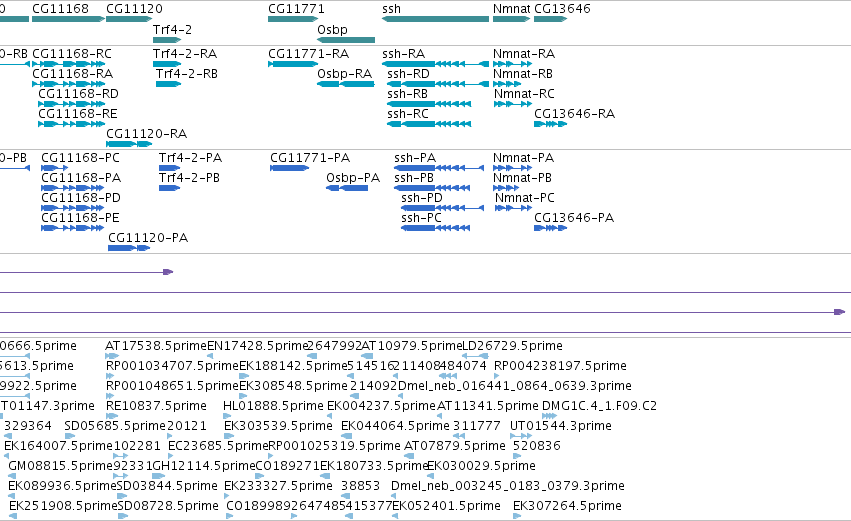Screen dimensions: 851x521
Task: Click feature Dmel_neb_003245_0183_0379.3prime
Action: pos(508,486)
